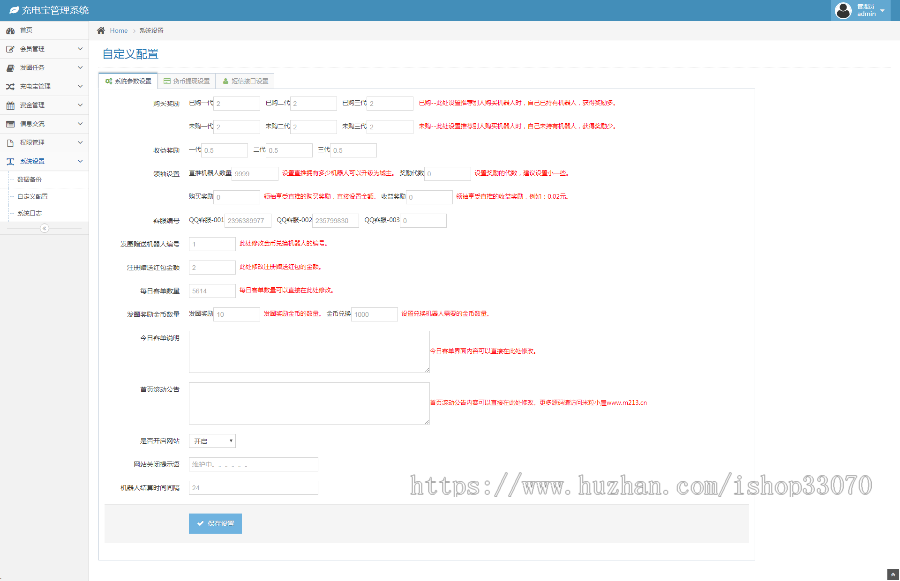This screenshot has height=581, width=900.
Task: Click the robot quantity field showing 9999
Action: coord(255,173)
